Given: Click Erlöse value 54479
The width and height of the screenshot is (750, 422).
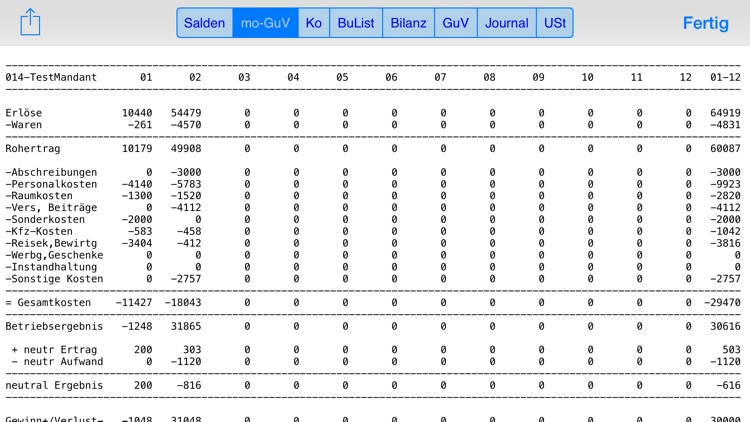Looking at the screenshot, I should click(186, 113).
